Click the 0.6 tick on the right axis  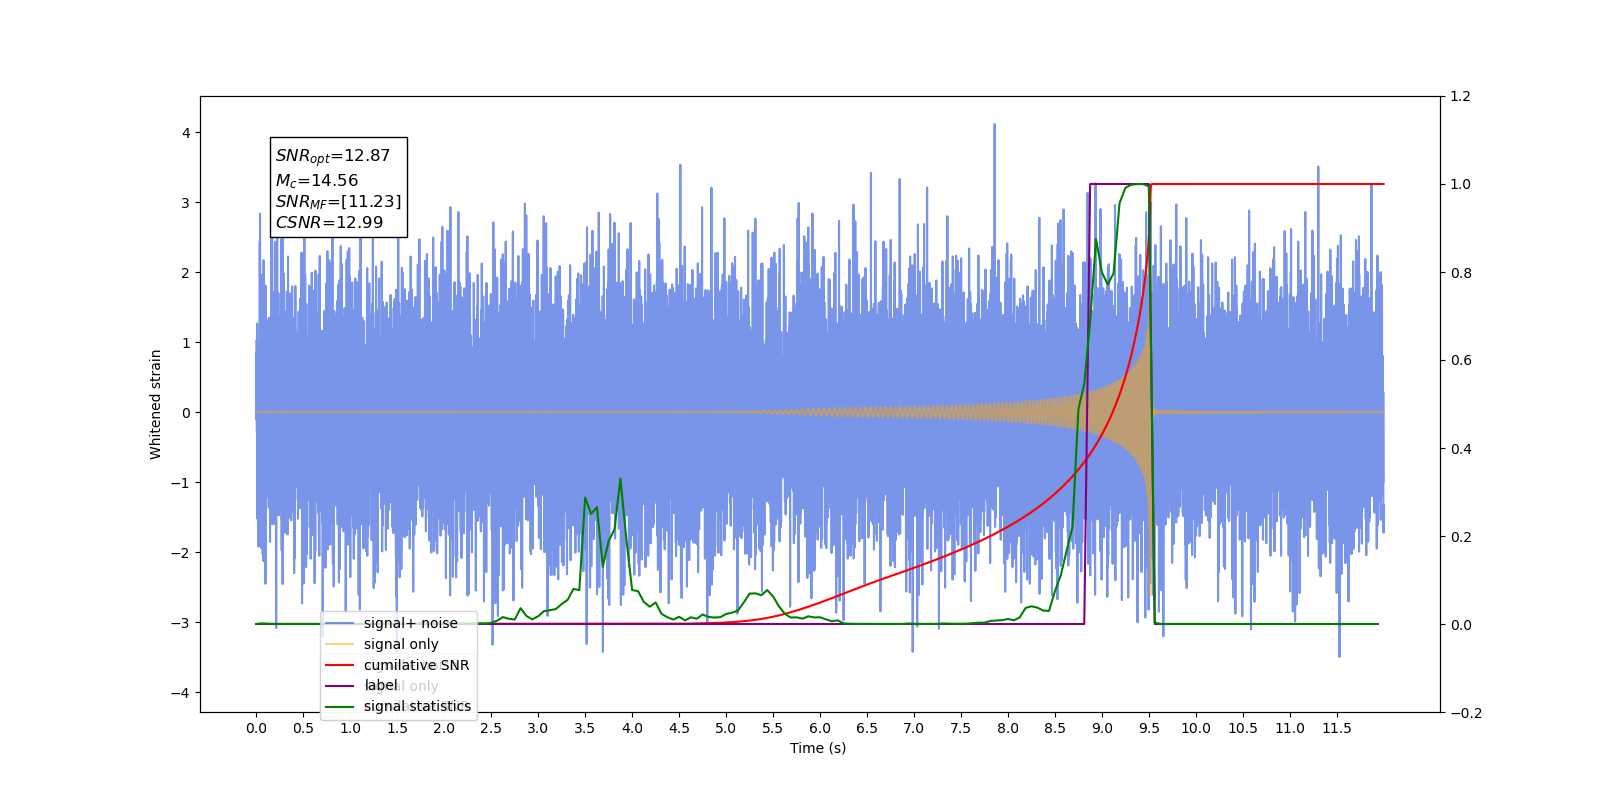coord(1461,361)
